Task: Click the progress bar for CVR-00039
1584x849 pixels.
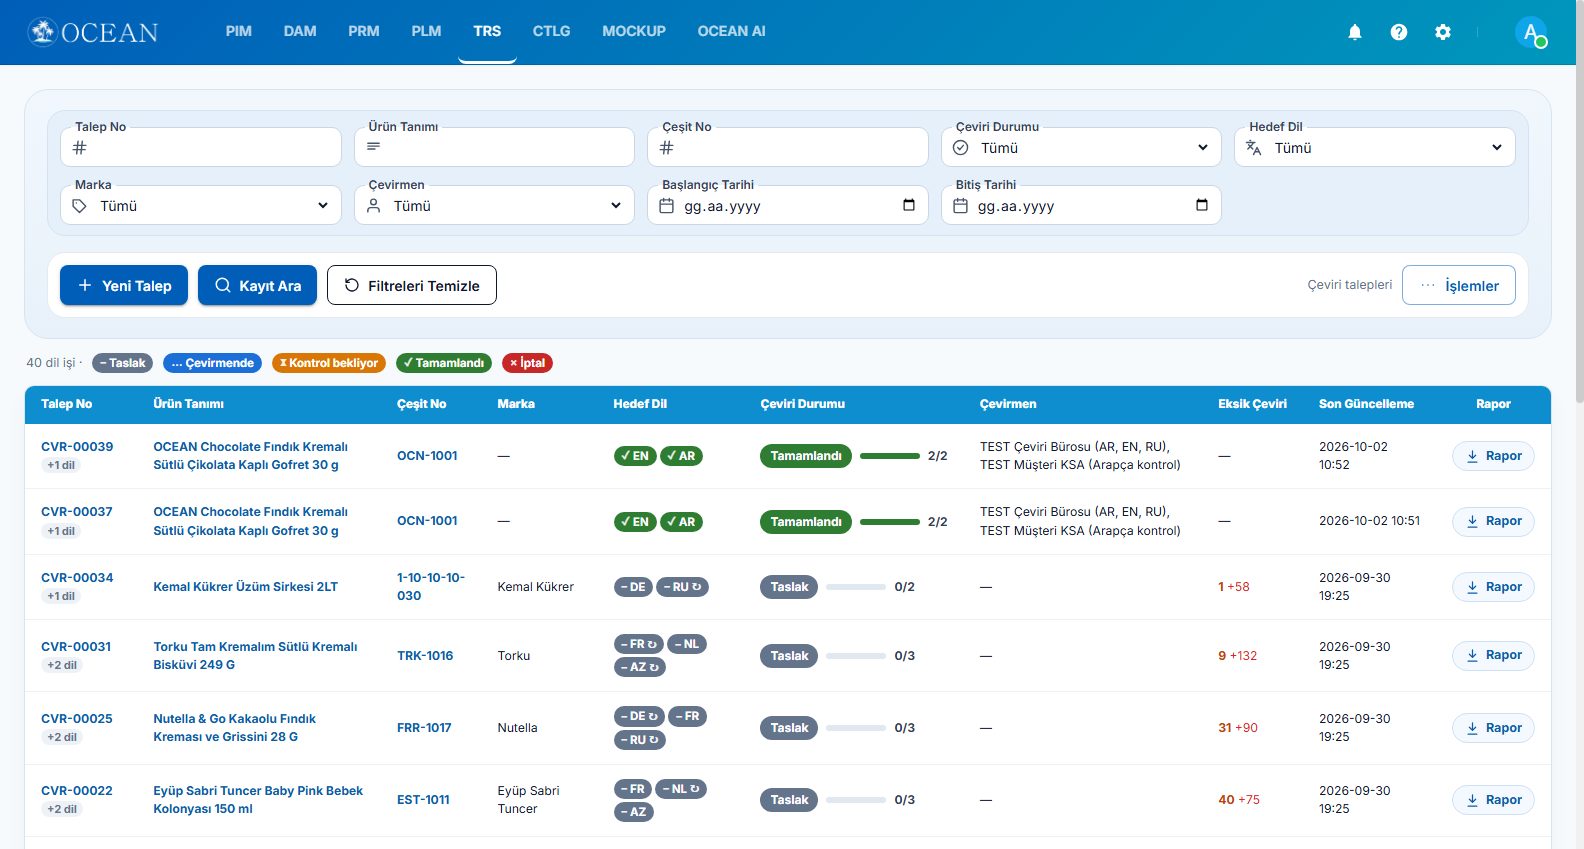Action: pyautogui.click(x=890, y=456)
